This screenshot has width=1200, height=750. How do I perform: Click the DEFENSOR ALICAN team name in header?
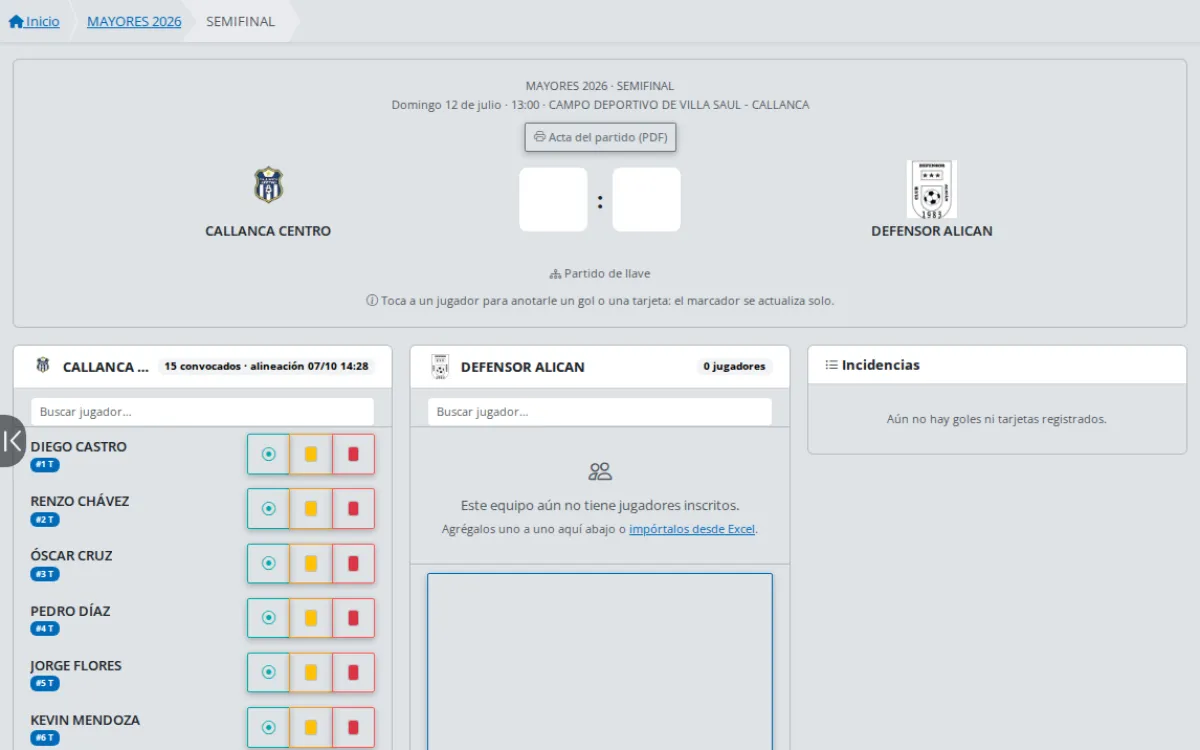932,231
